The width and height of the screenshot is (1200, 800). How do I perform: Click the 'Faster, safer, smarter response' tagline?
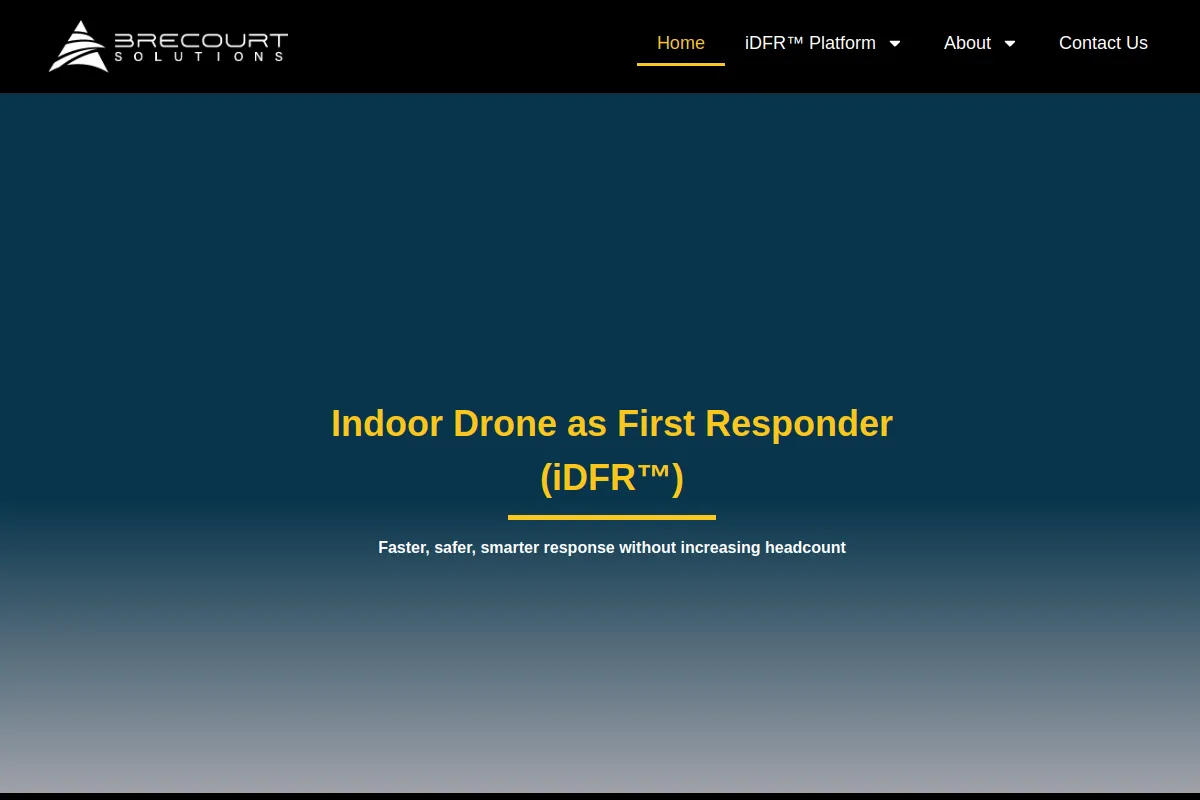(612, 547)
